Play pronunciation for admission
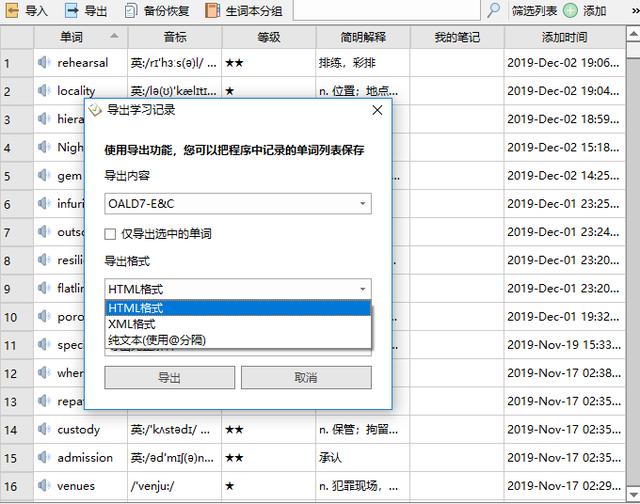Image resolution: width=640 pixels, height=504 pixels. 43,457
